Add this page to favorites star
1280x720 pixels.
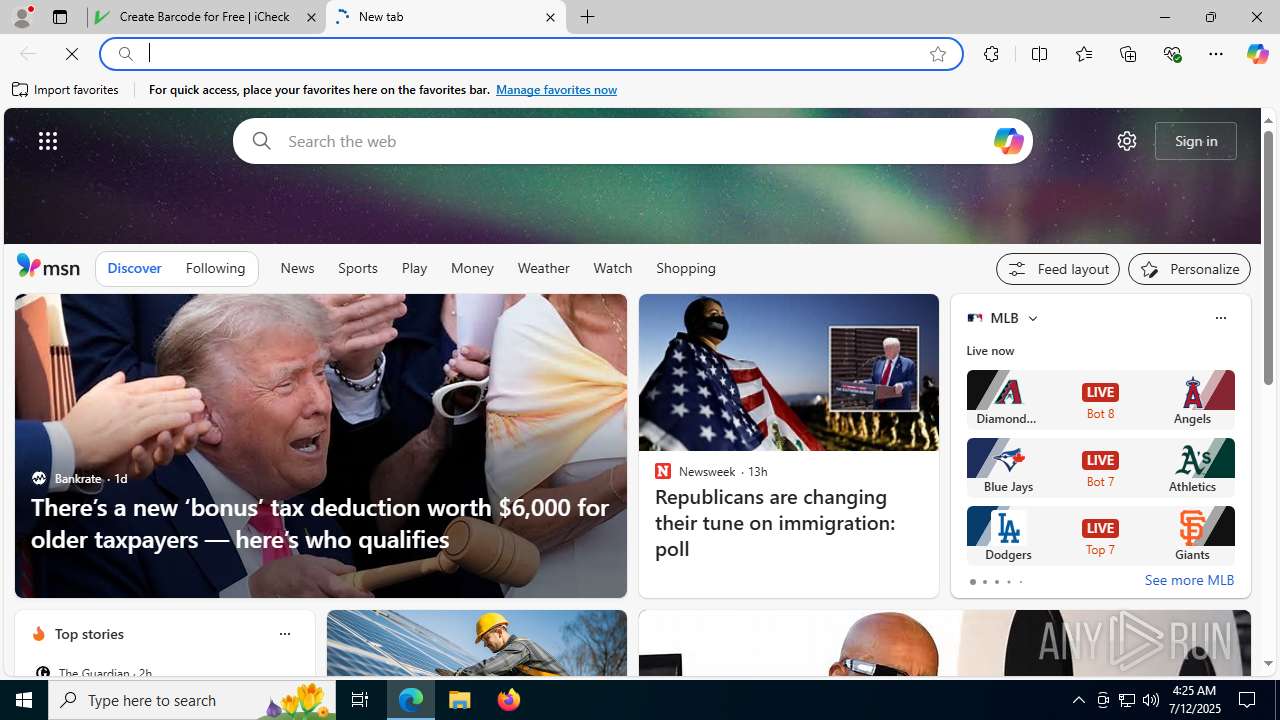coord(938,54)
